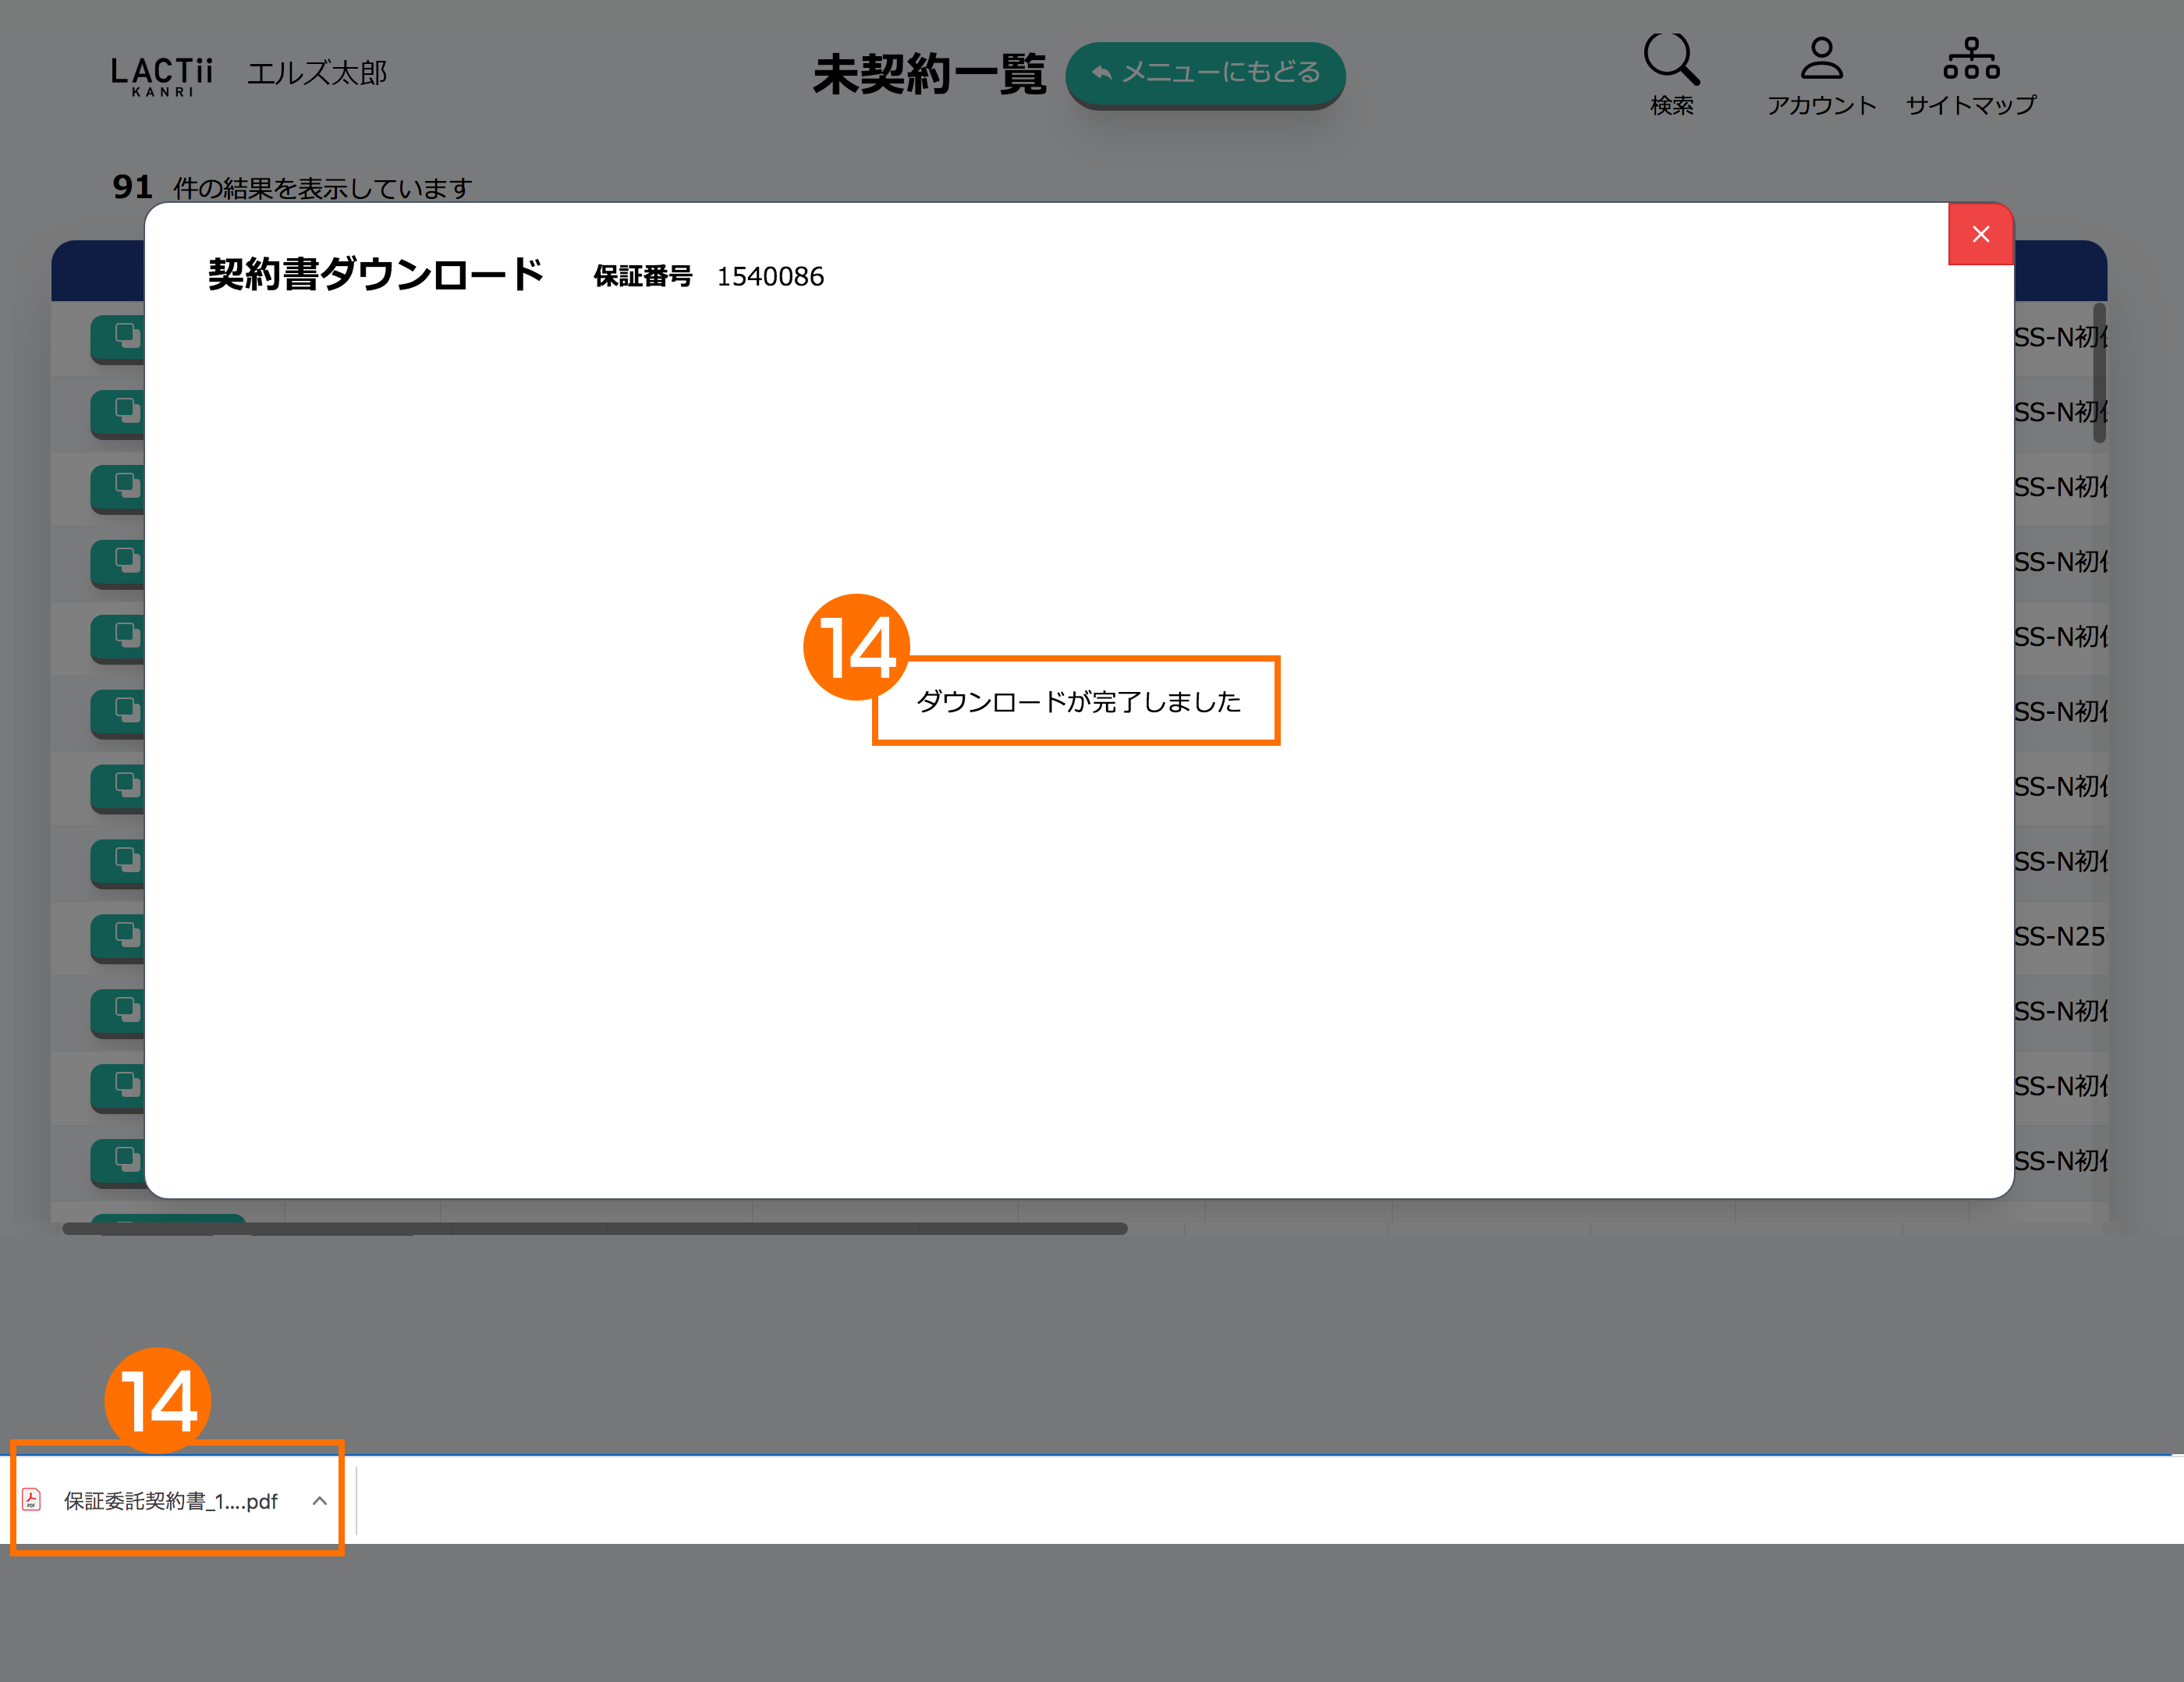
Task: Click the vertical scrollbar on the right of the table
Action: click(2099, 372)
